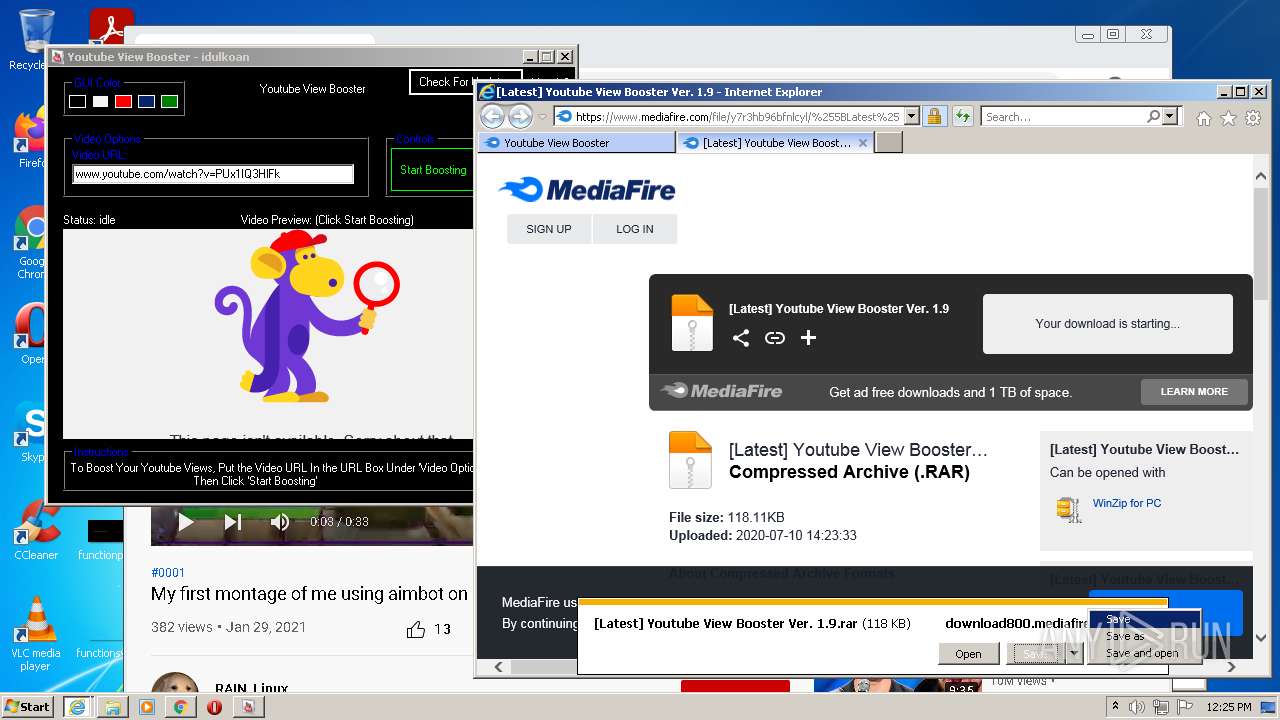Image resolution: width=1280 pixels, height=720 pixels.
Task: Click the Windows Start button
Action: click(x=28, y=707)
